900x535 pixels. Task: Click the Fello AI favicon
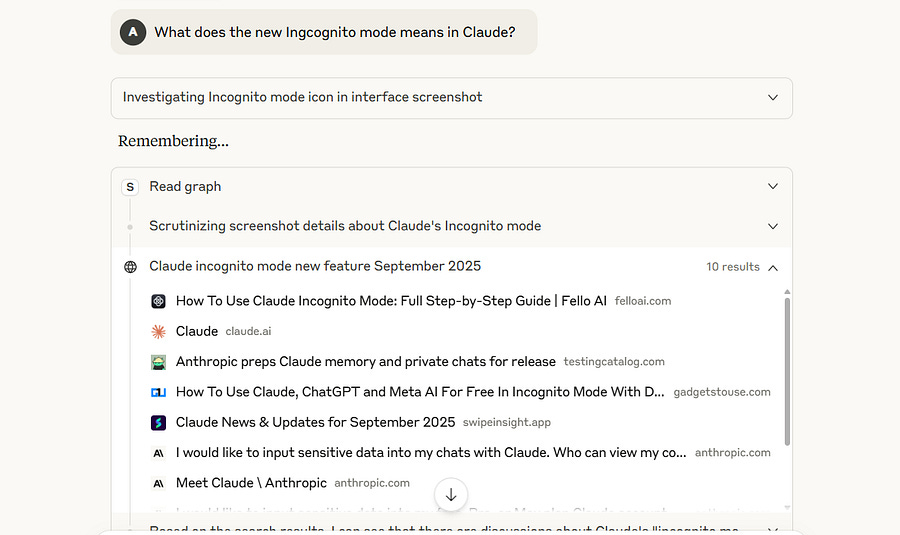pos(158,301)
